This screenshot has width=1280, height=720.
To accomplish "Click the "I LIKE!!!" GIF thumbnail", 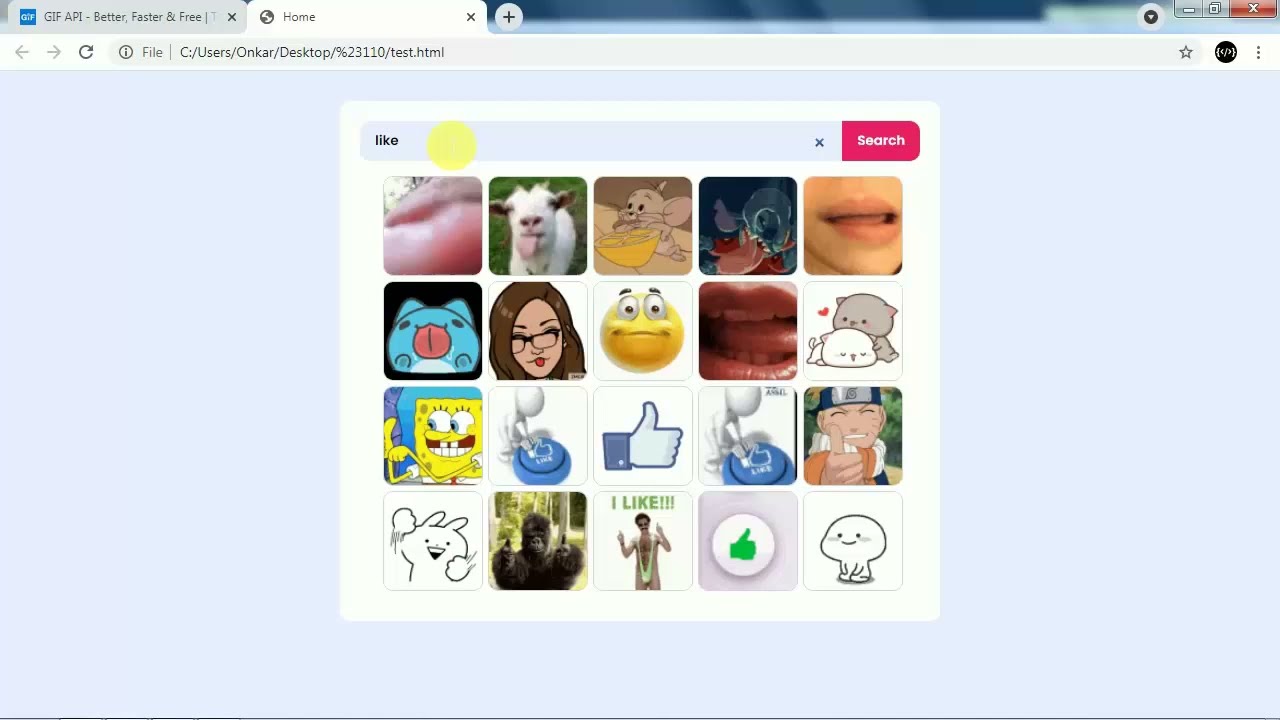I will click(643, 541).
